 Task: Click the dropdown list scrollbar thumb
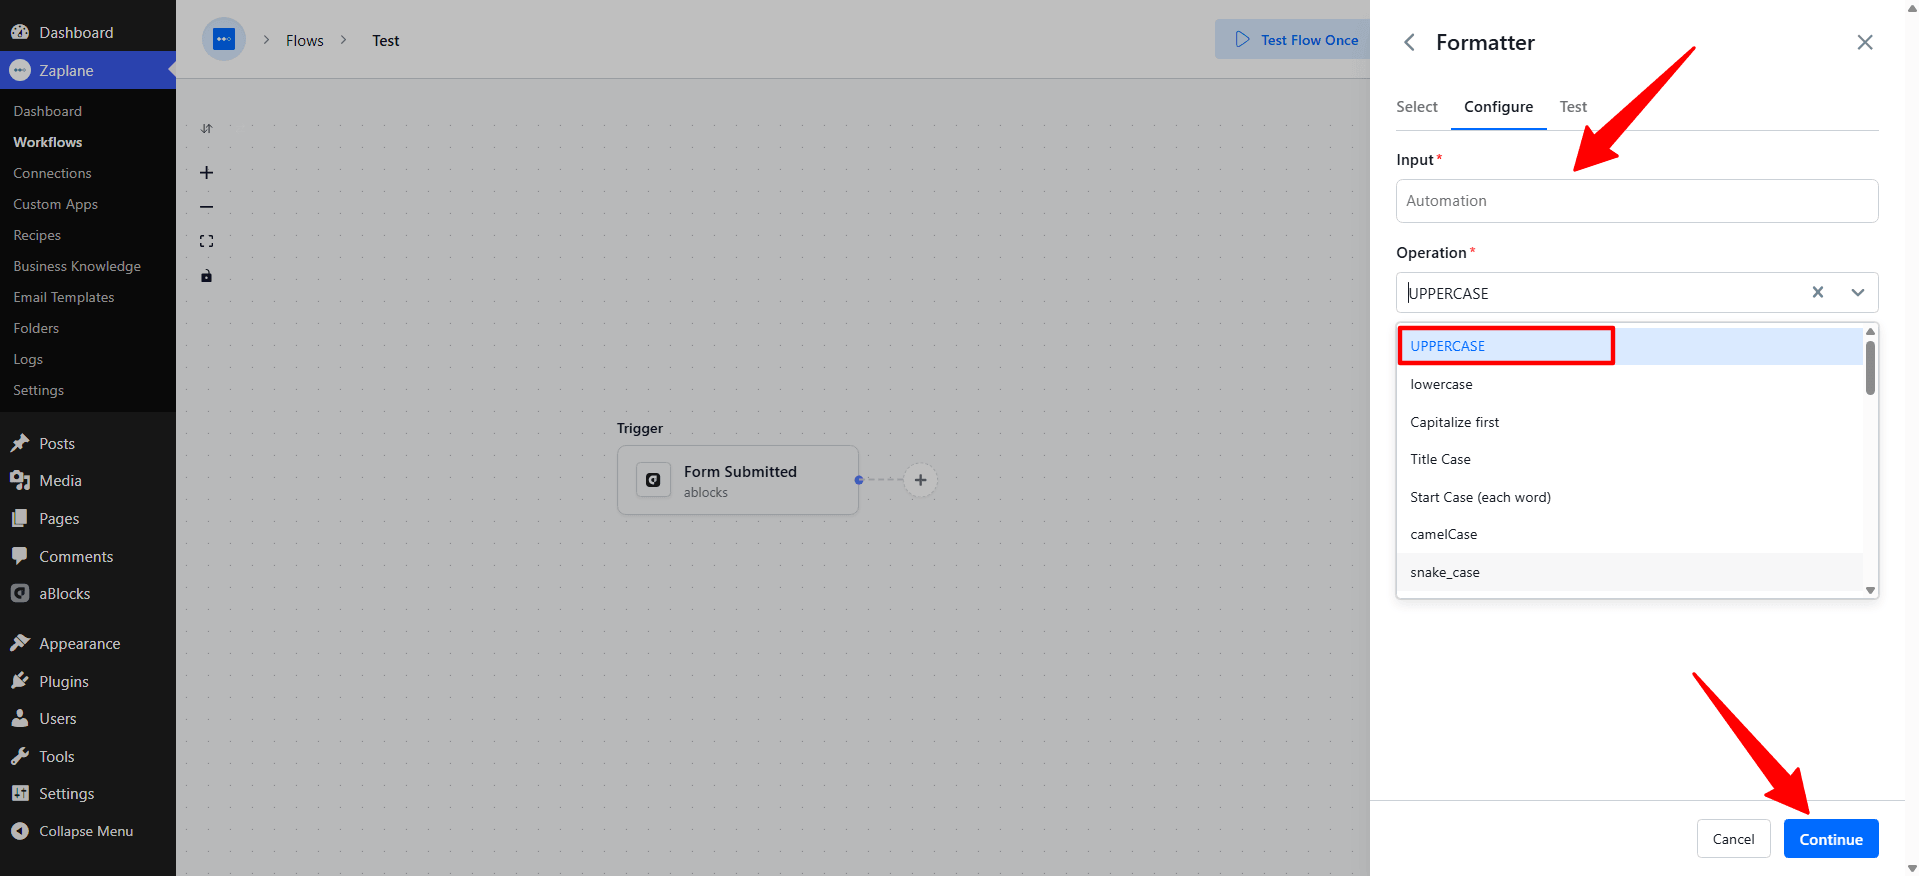(x=1870, y=367)
